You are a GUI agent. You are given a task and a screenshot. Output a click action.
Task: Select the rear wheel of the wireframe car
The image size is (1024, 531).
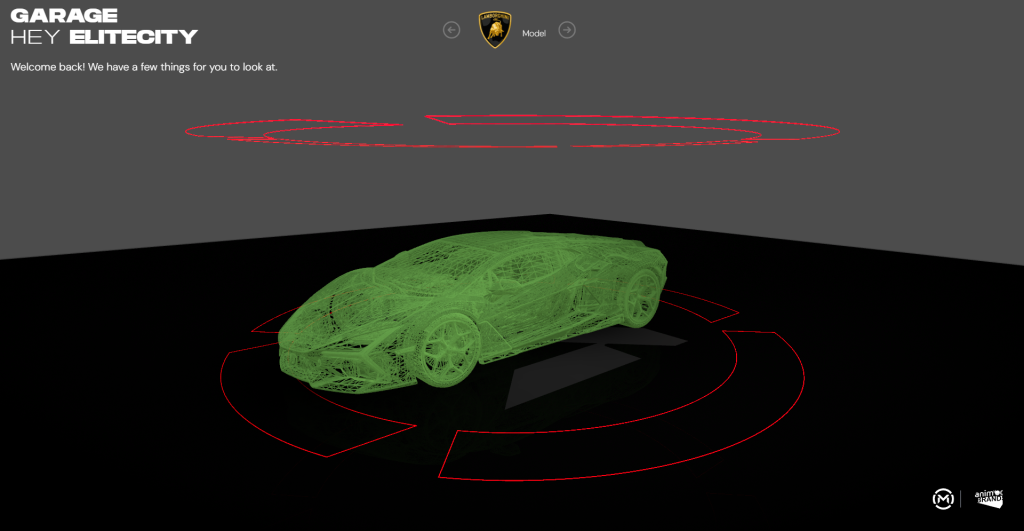641,290
